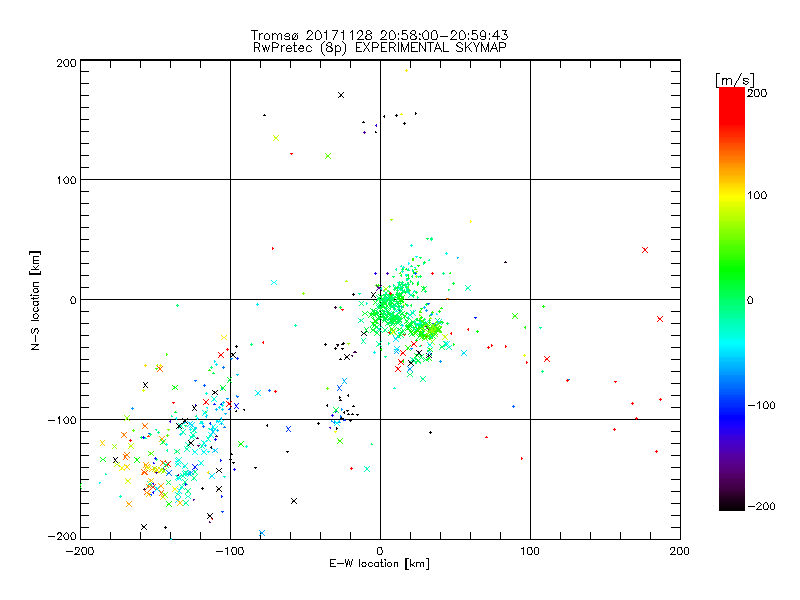
Task: Click the colorbar label '-200'
Action: (761, 506)
